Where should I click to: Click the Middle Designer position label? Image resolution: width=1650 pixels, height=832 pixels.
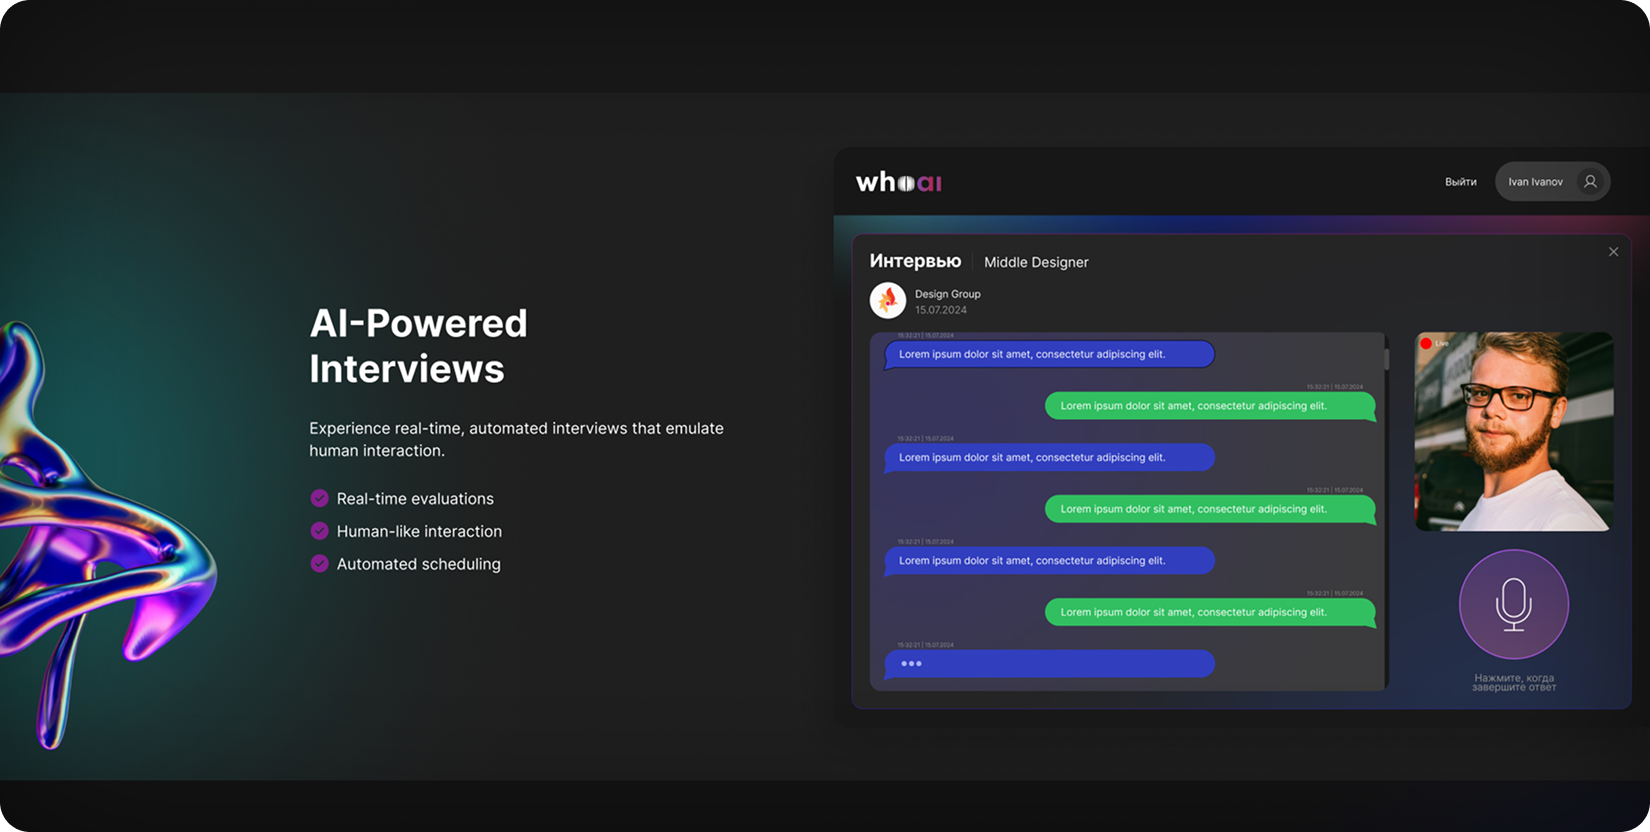tap(1036, 262)
